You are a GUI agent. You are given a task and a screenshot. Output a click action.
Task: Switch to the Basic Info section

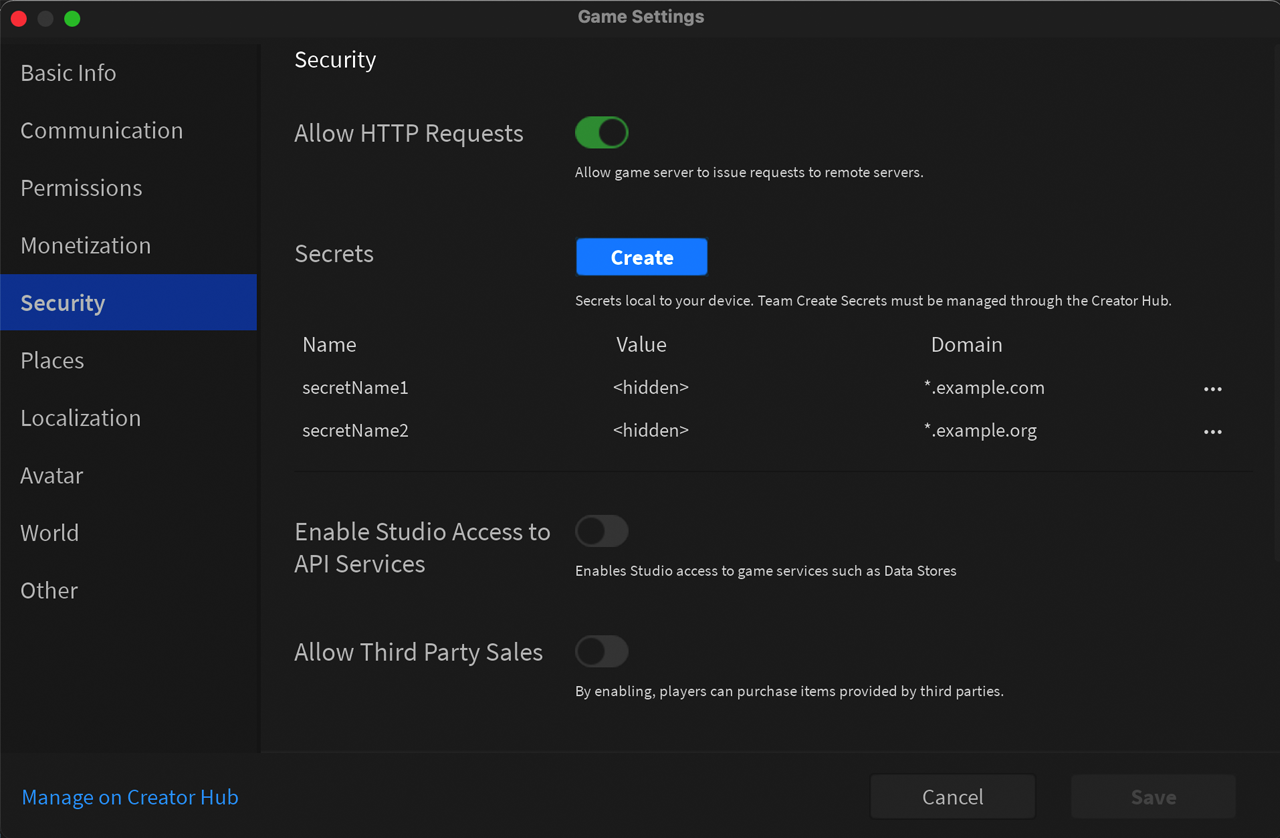point(68,72)
